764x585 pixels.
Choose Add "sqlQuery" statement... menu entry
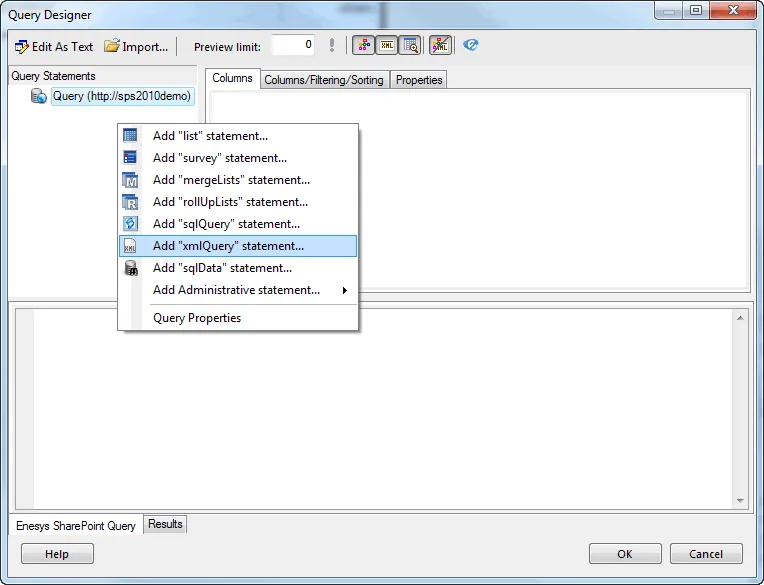[238, 224]
